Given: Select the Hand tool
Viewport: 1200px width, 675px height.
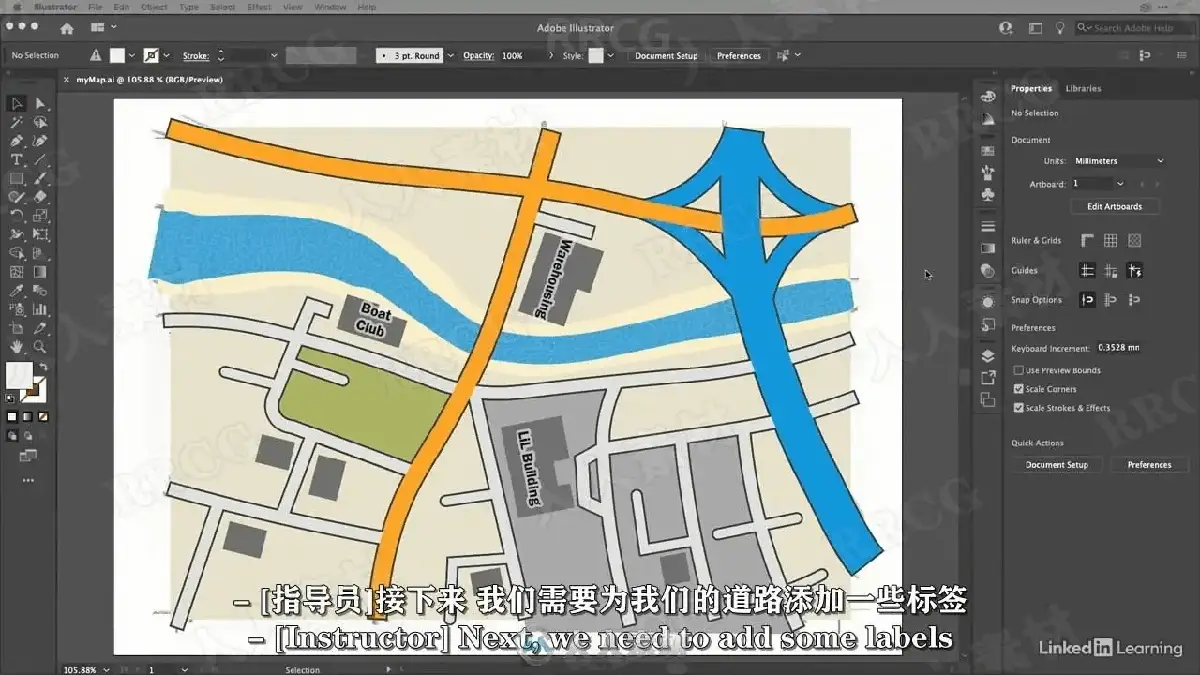Looking at the screenshot, I should tap(17, 347).
